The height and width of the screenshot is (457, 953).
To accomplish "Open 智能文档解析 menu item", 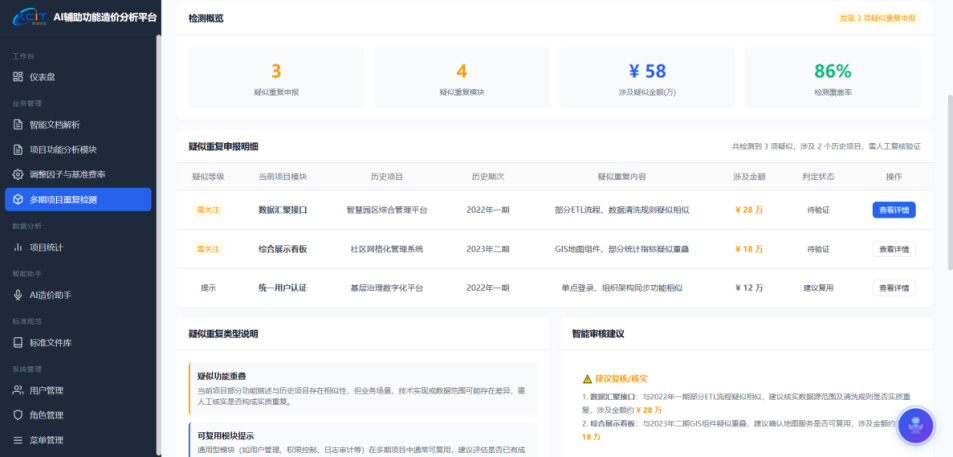I will [x=78, y=125].
